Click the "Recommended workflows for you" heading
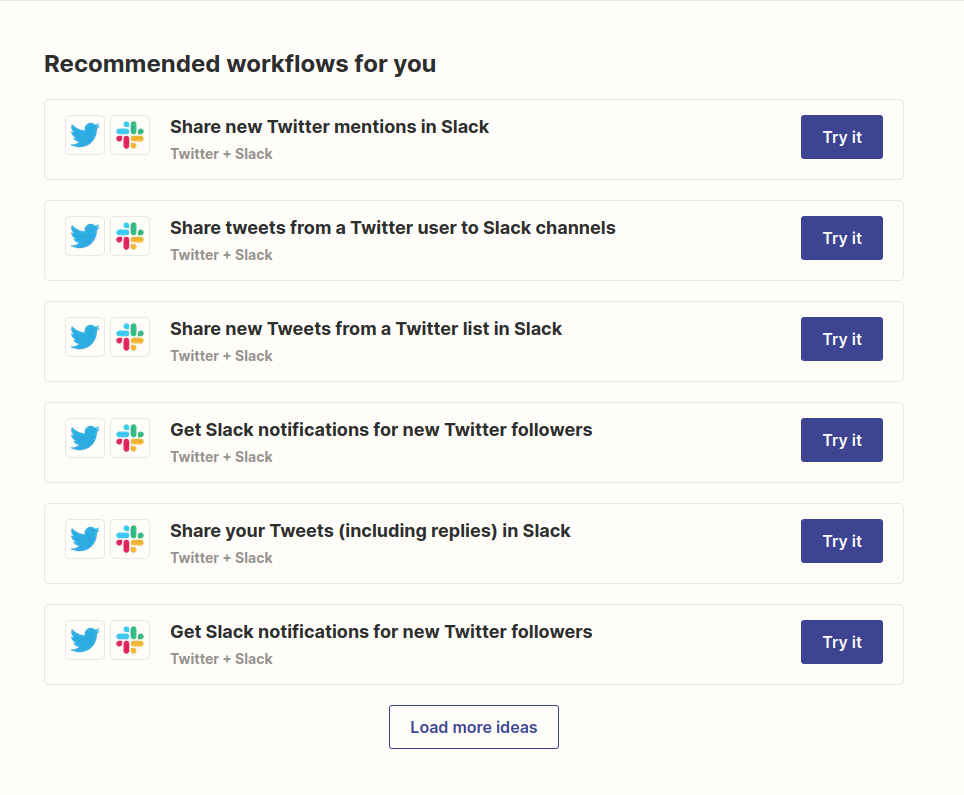The image size is (964, 795). [240, 64]
